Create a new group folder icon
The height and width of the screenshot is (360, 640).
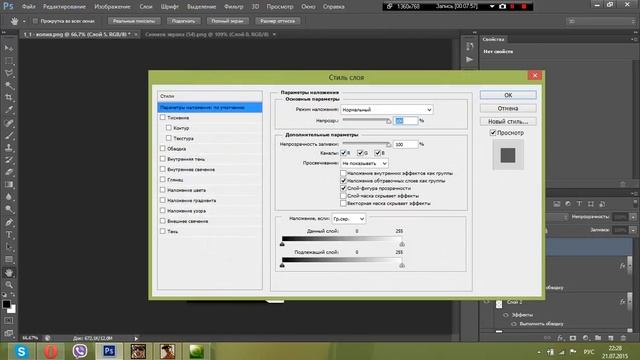(598, 338)
